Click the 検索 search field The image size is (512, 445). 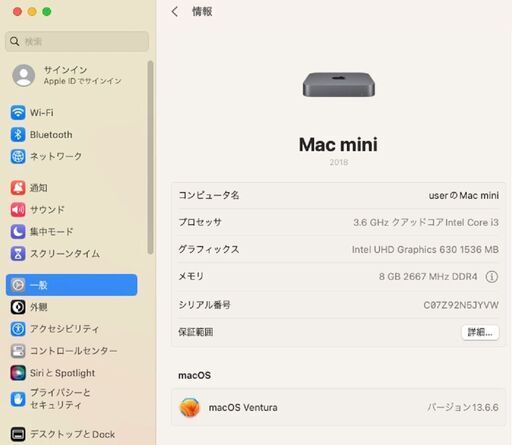pyautogui.click(x=77, y=41)
